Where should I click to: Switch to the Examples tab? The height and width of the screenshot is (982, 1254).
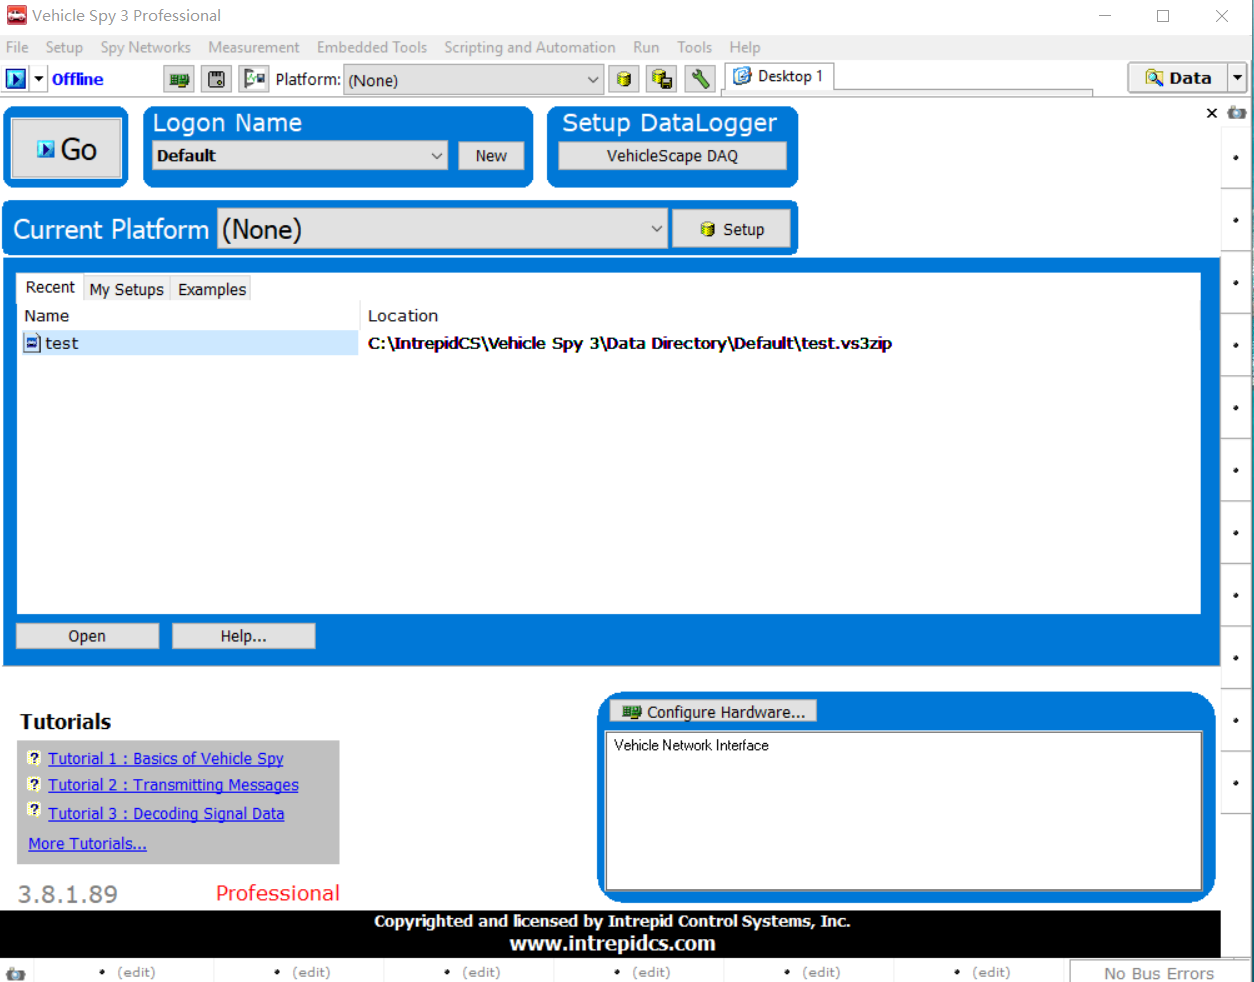(210, 289)
